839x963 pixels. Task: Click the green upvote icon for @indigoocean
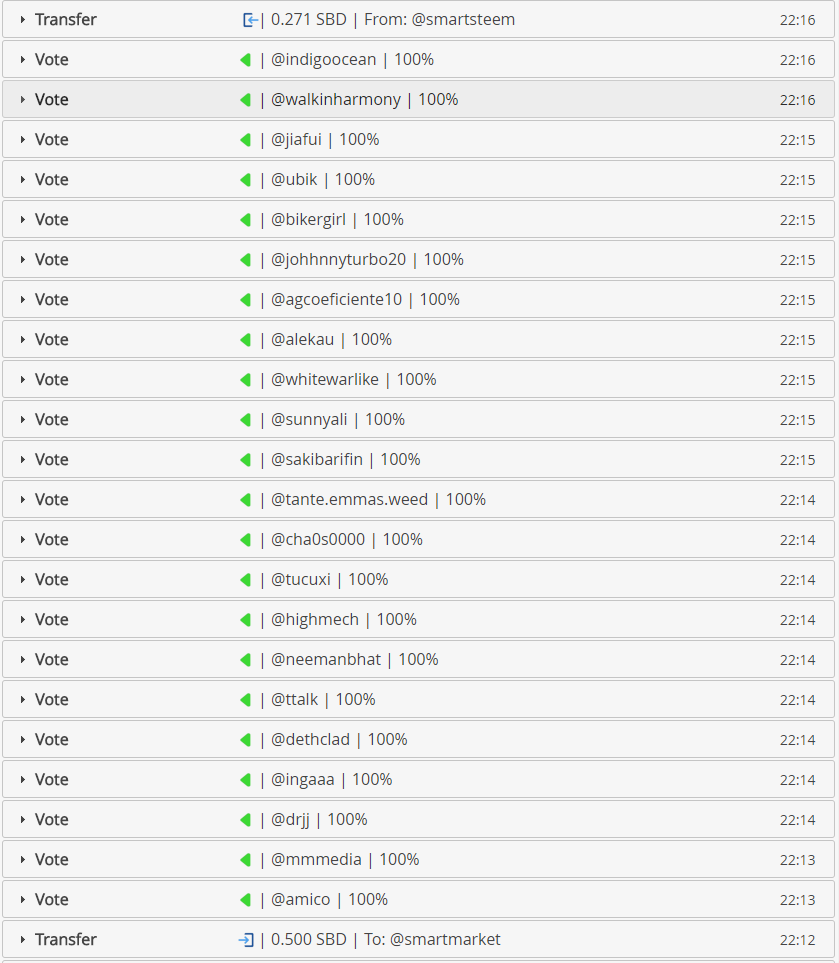coord(246,60)
